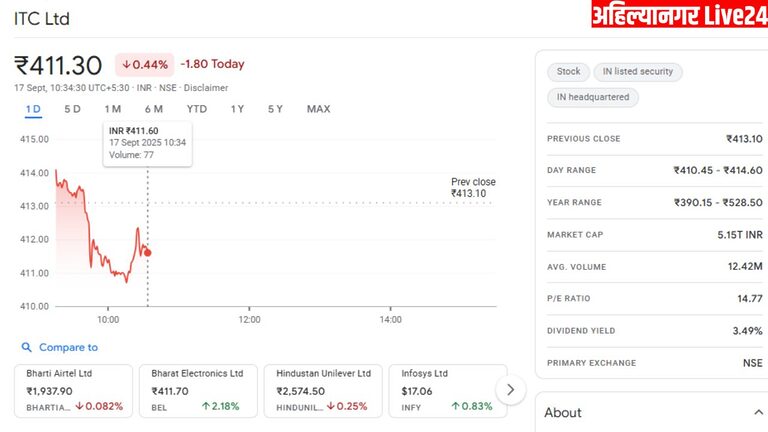The image size is (768, 432).
Task: Select the YTD chart range
Action: click(197, 109)
